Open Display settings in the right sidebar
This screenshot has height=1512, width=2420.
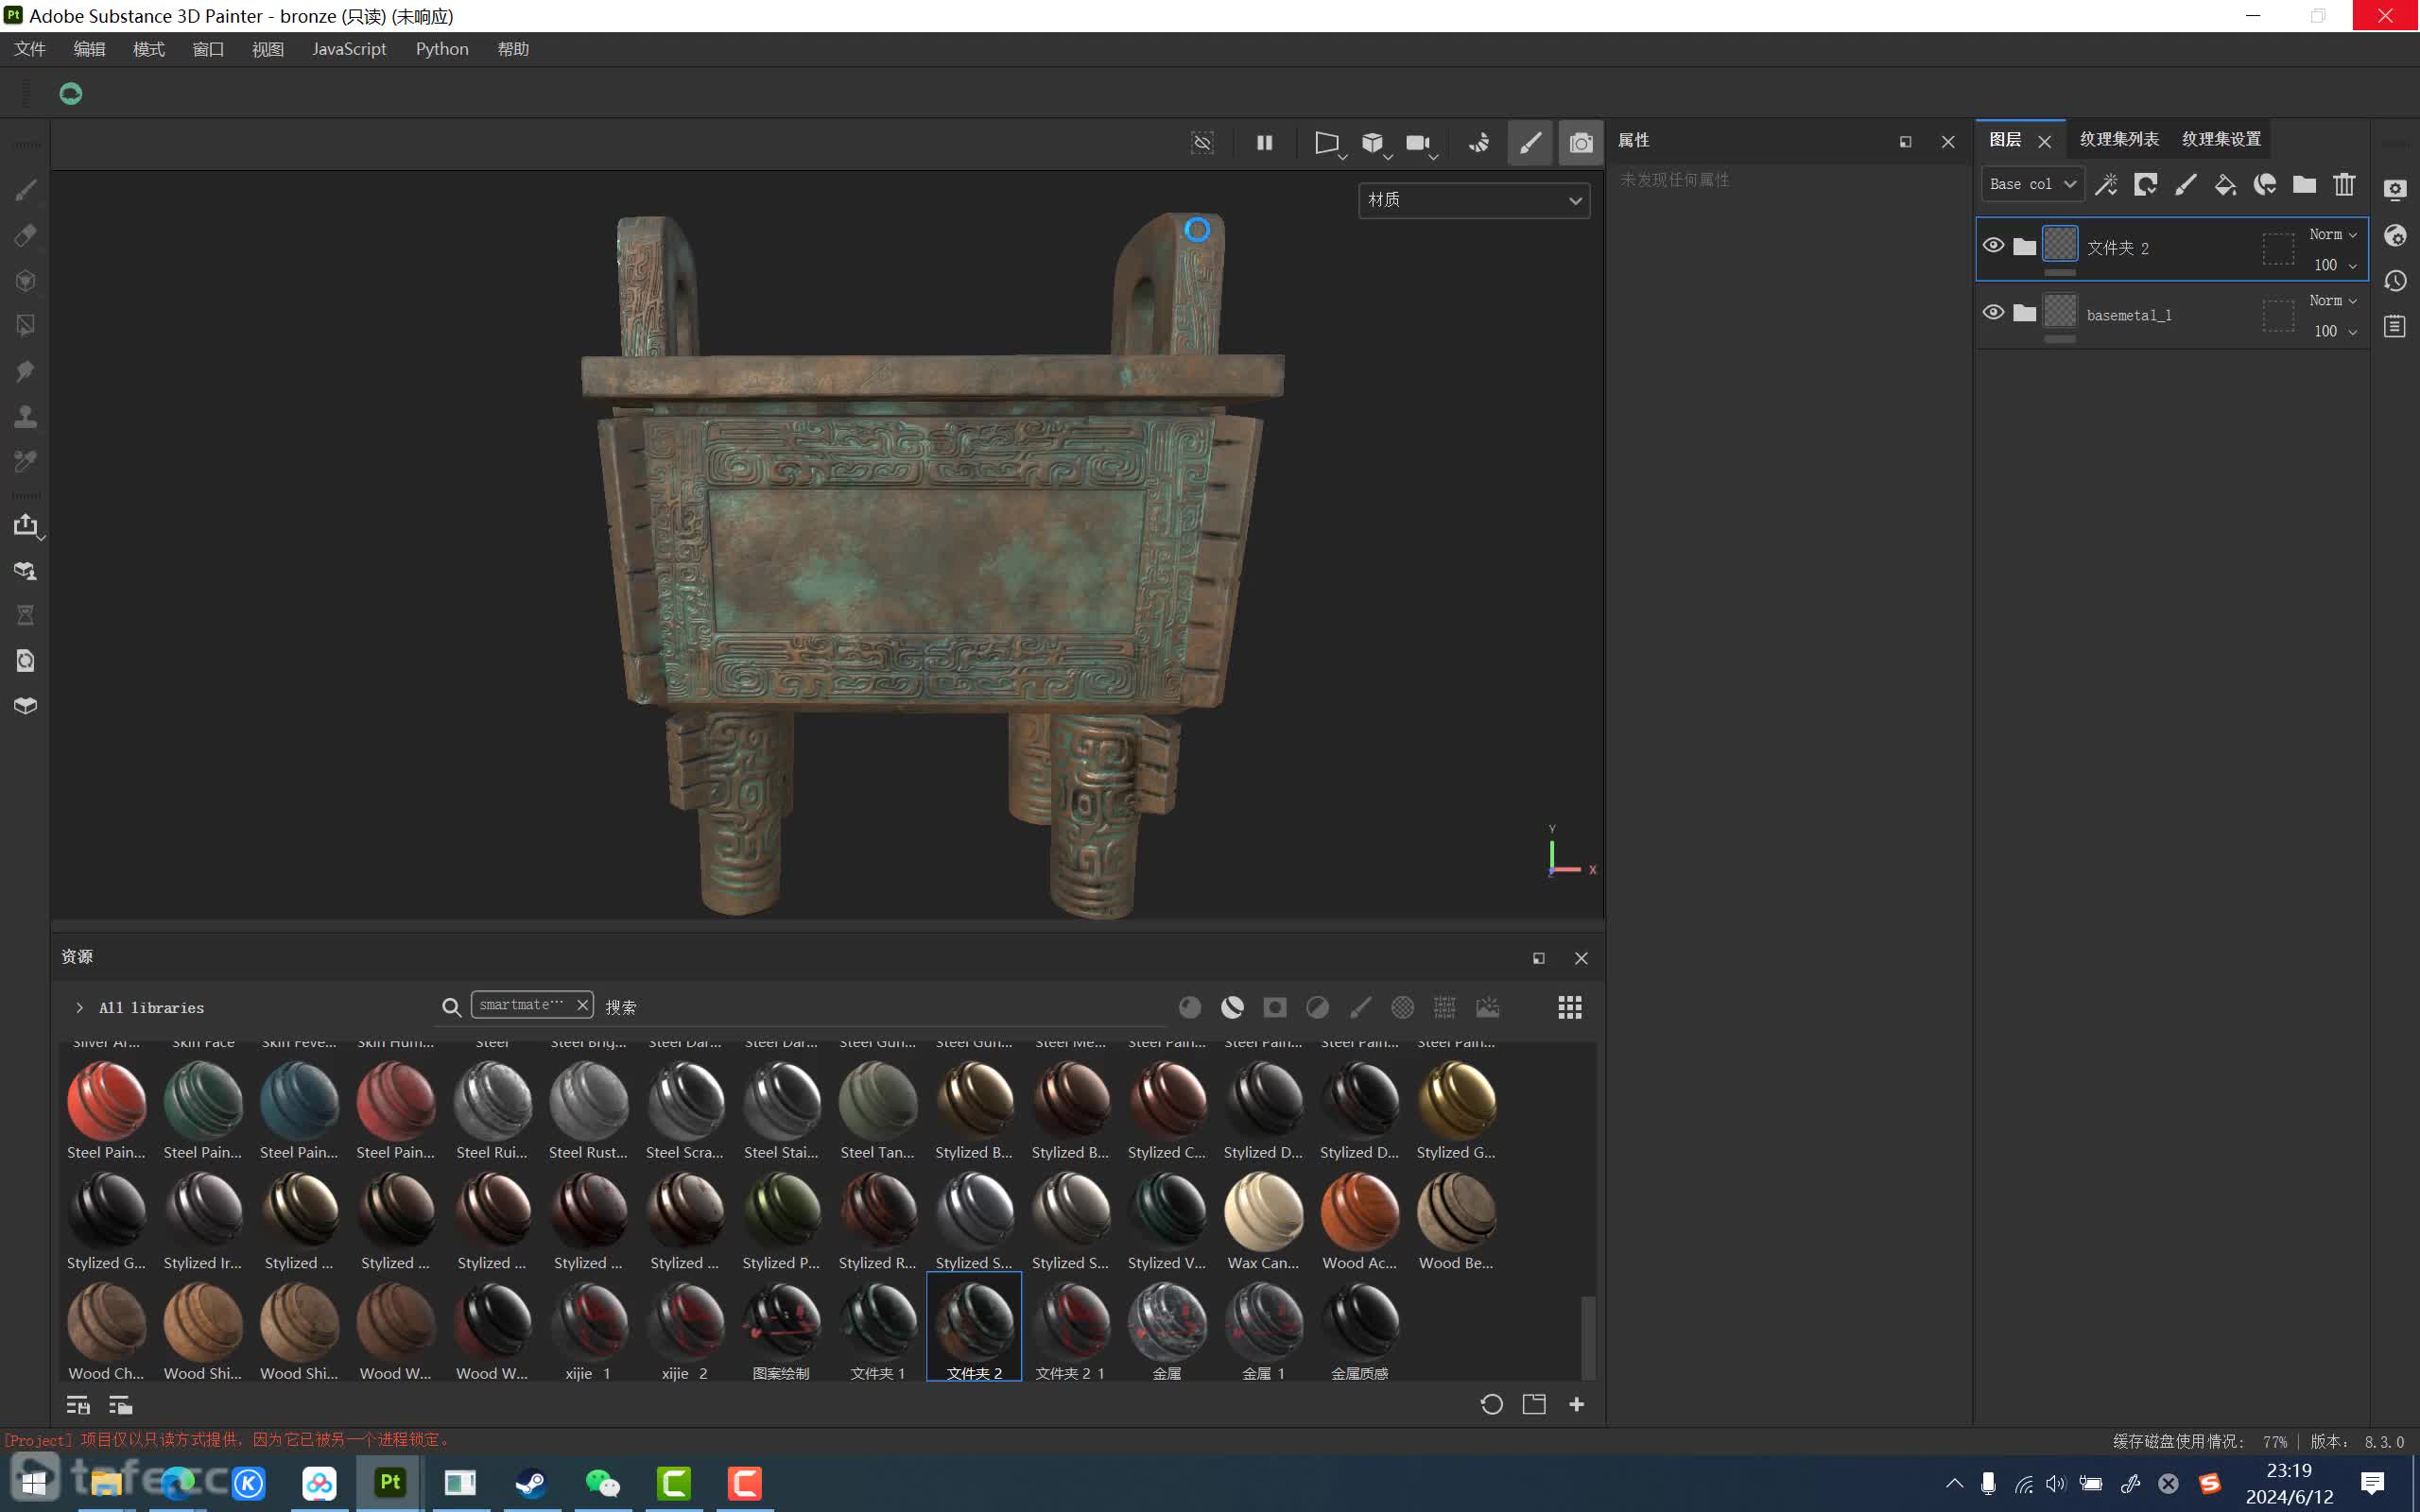click(x=2395, y=190)
